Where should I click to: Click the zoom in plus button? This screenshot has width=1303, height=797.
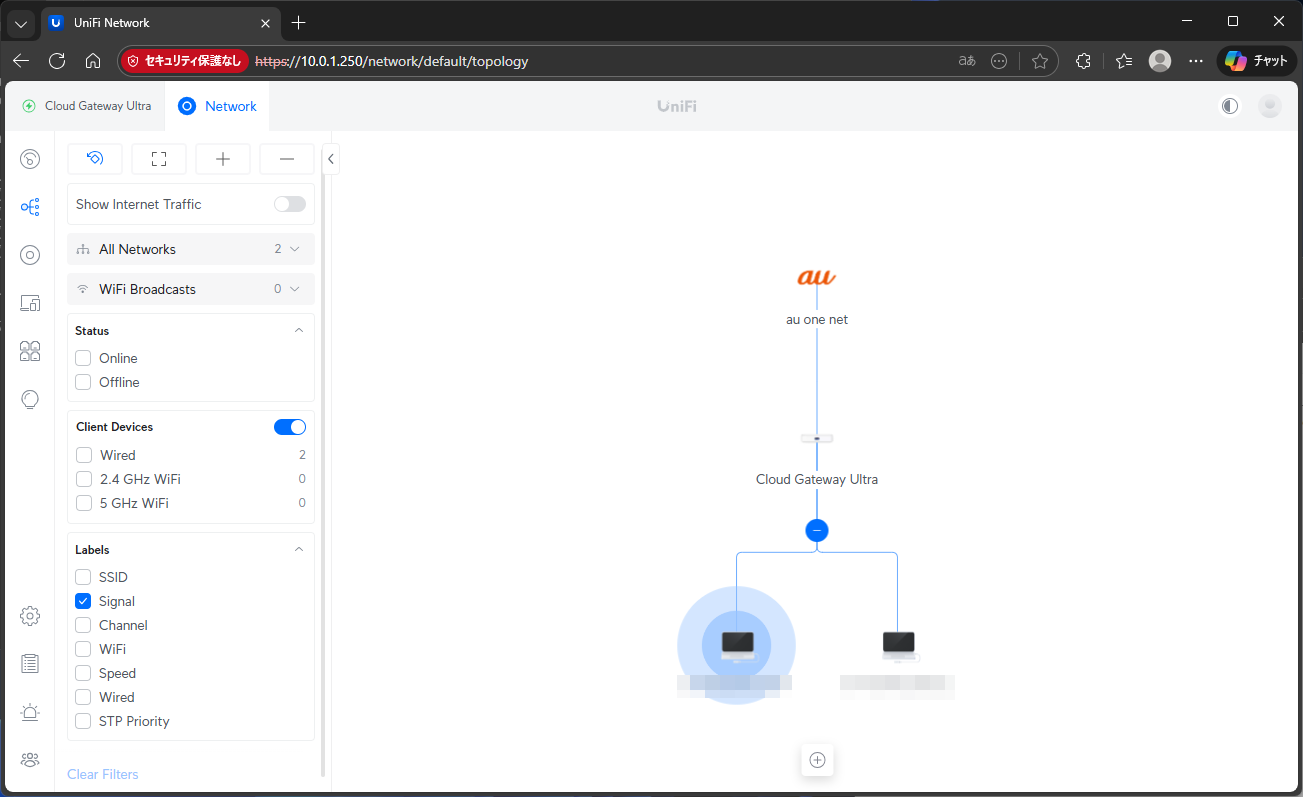click(x=223, y=159)
